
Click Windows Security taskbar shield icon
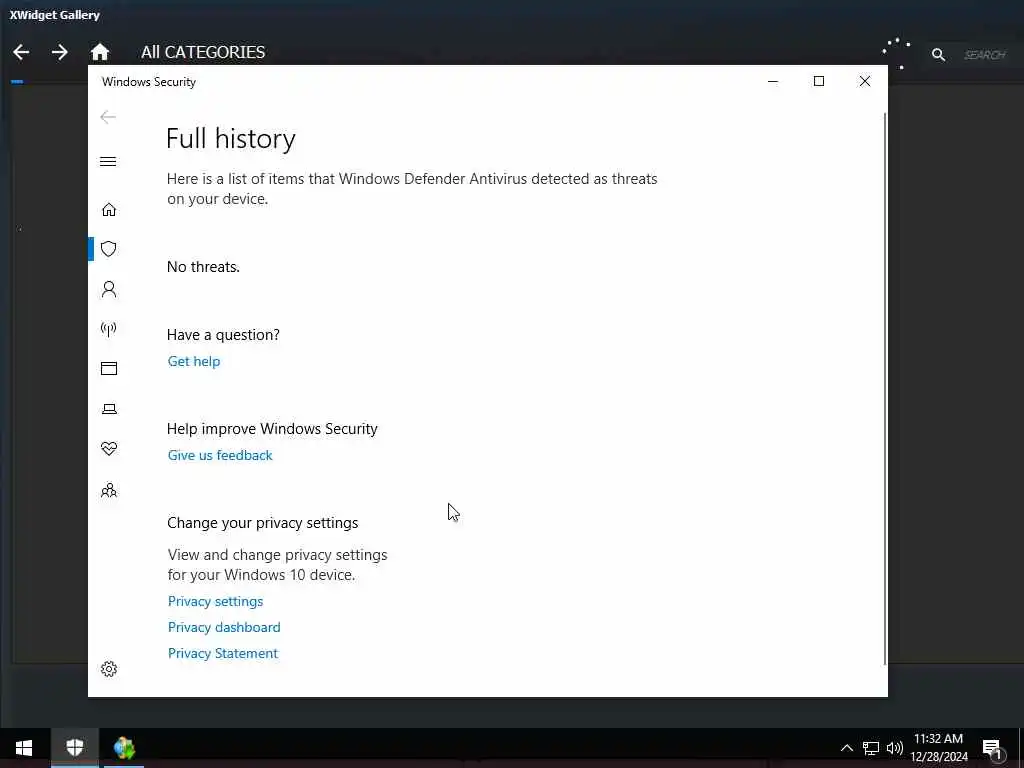click(75, 748)
